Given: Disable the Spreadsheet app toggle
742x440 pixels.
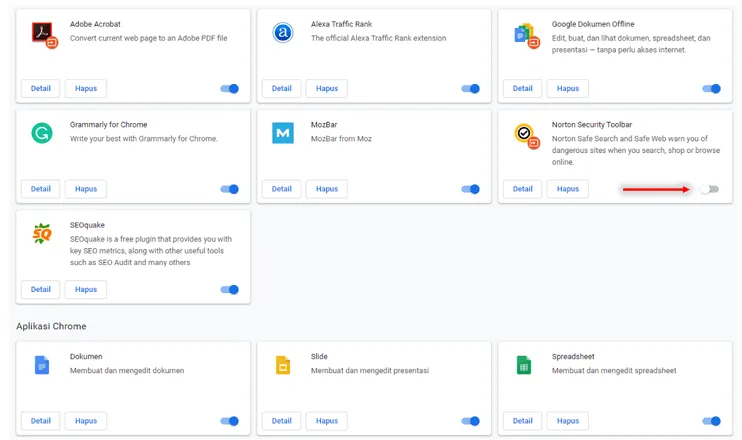Looking at the screenshot, I should pyautogui.click(x=711, y=421).
